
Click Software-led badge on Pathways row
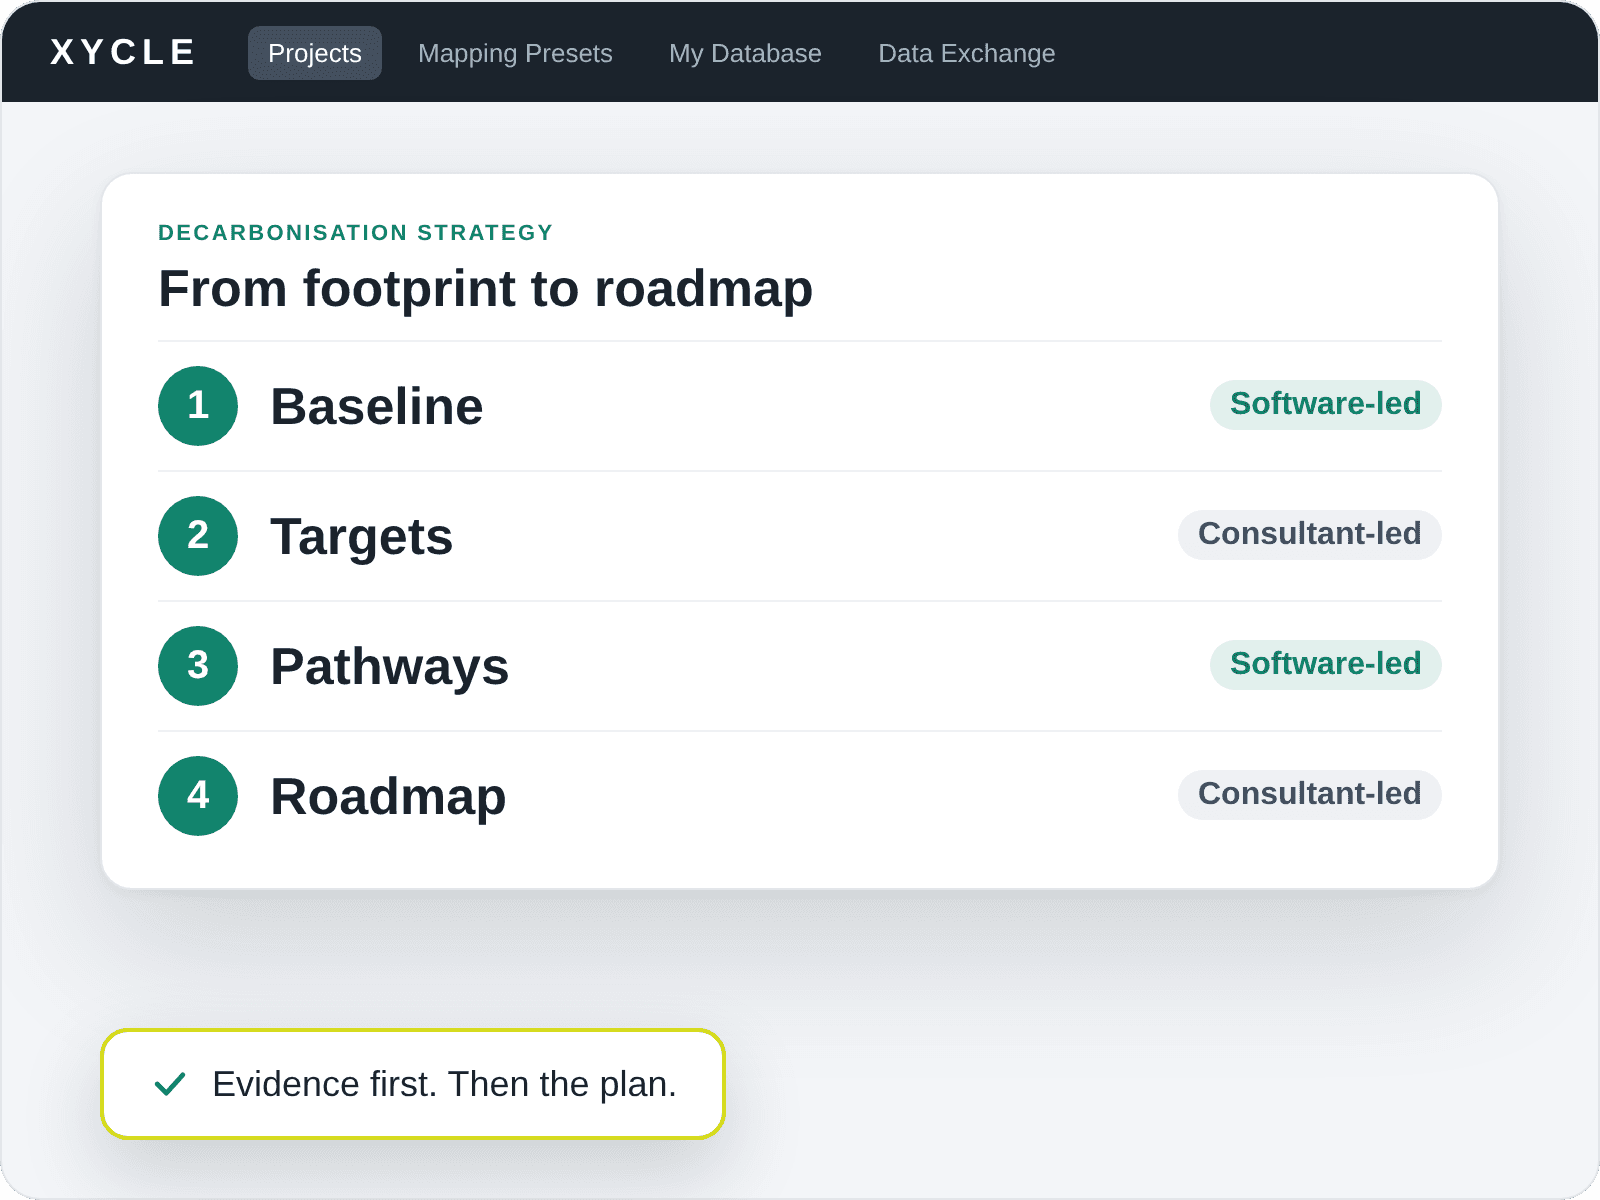[x=1326, y=664]
